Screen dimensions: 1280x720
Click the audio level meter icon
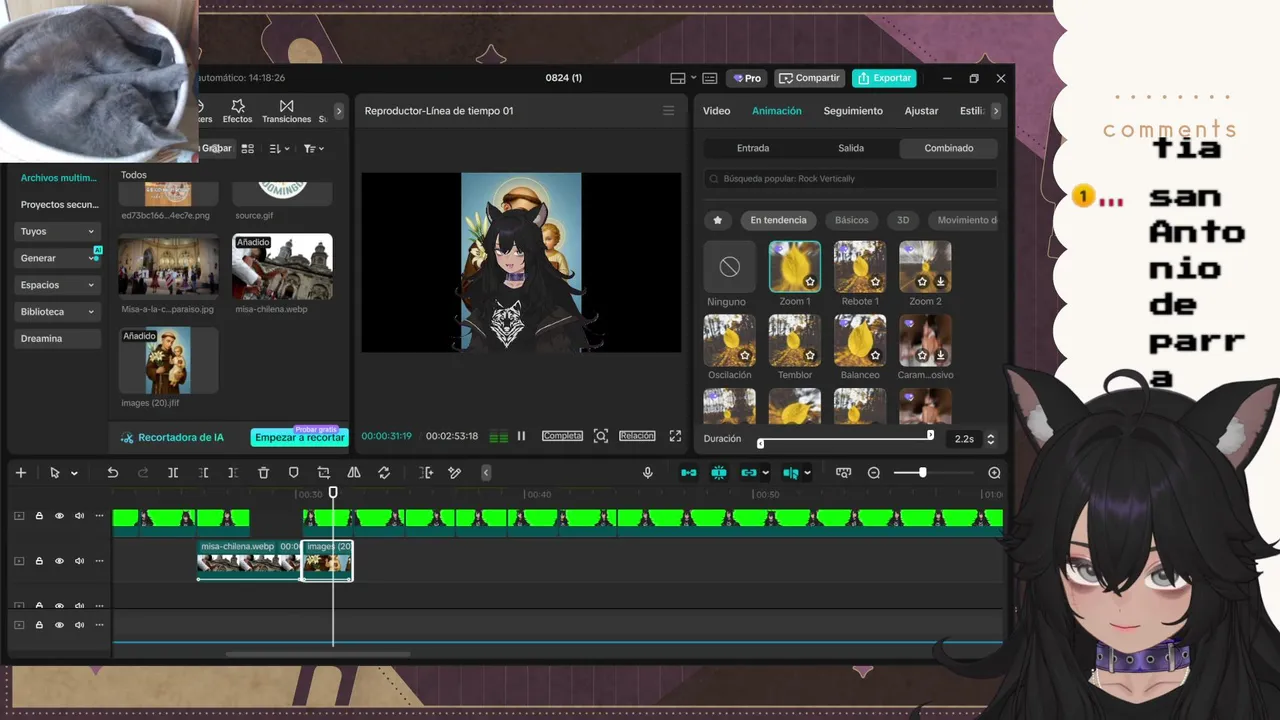(x=498, y=436)
